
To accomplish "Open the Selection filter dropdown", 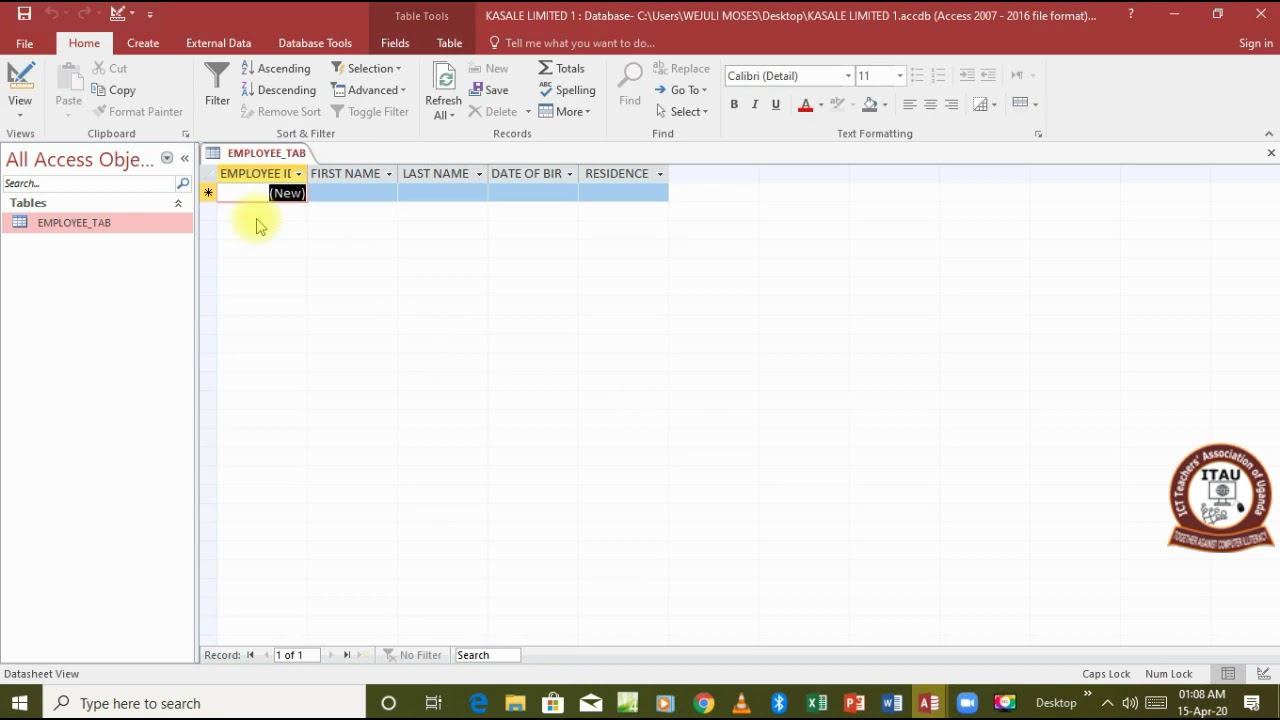I will pos(367,68).
